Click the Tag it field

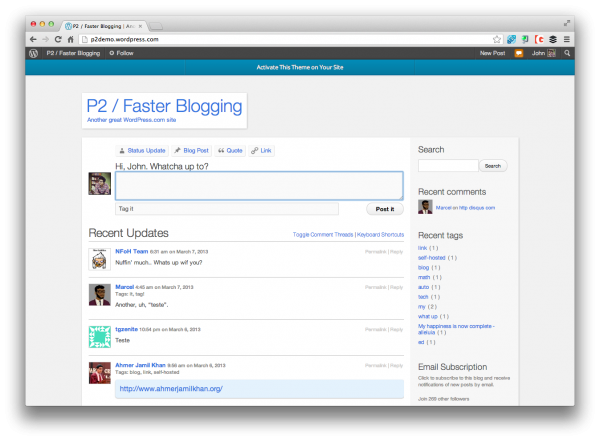pos(227,209)
